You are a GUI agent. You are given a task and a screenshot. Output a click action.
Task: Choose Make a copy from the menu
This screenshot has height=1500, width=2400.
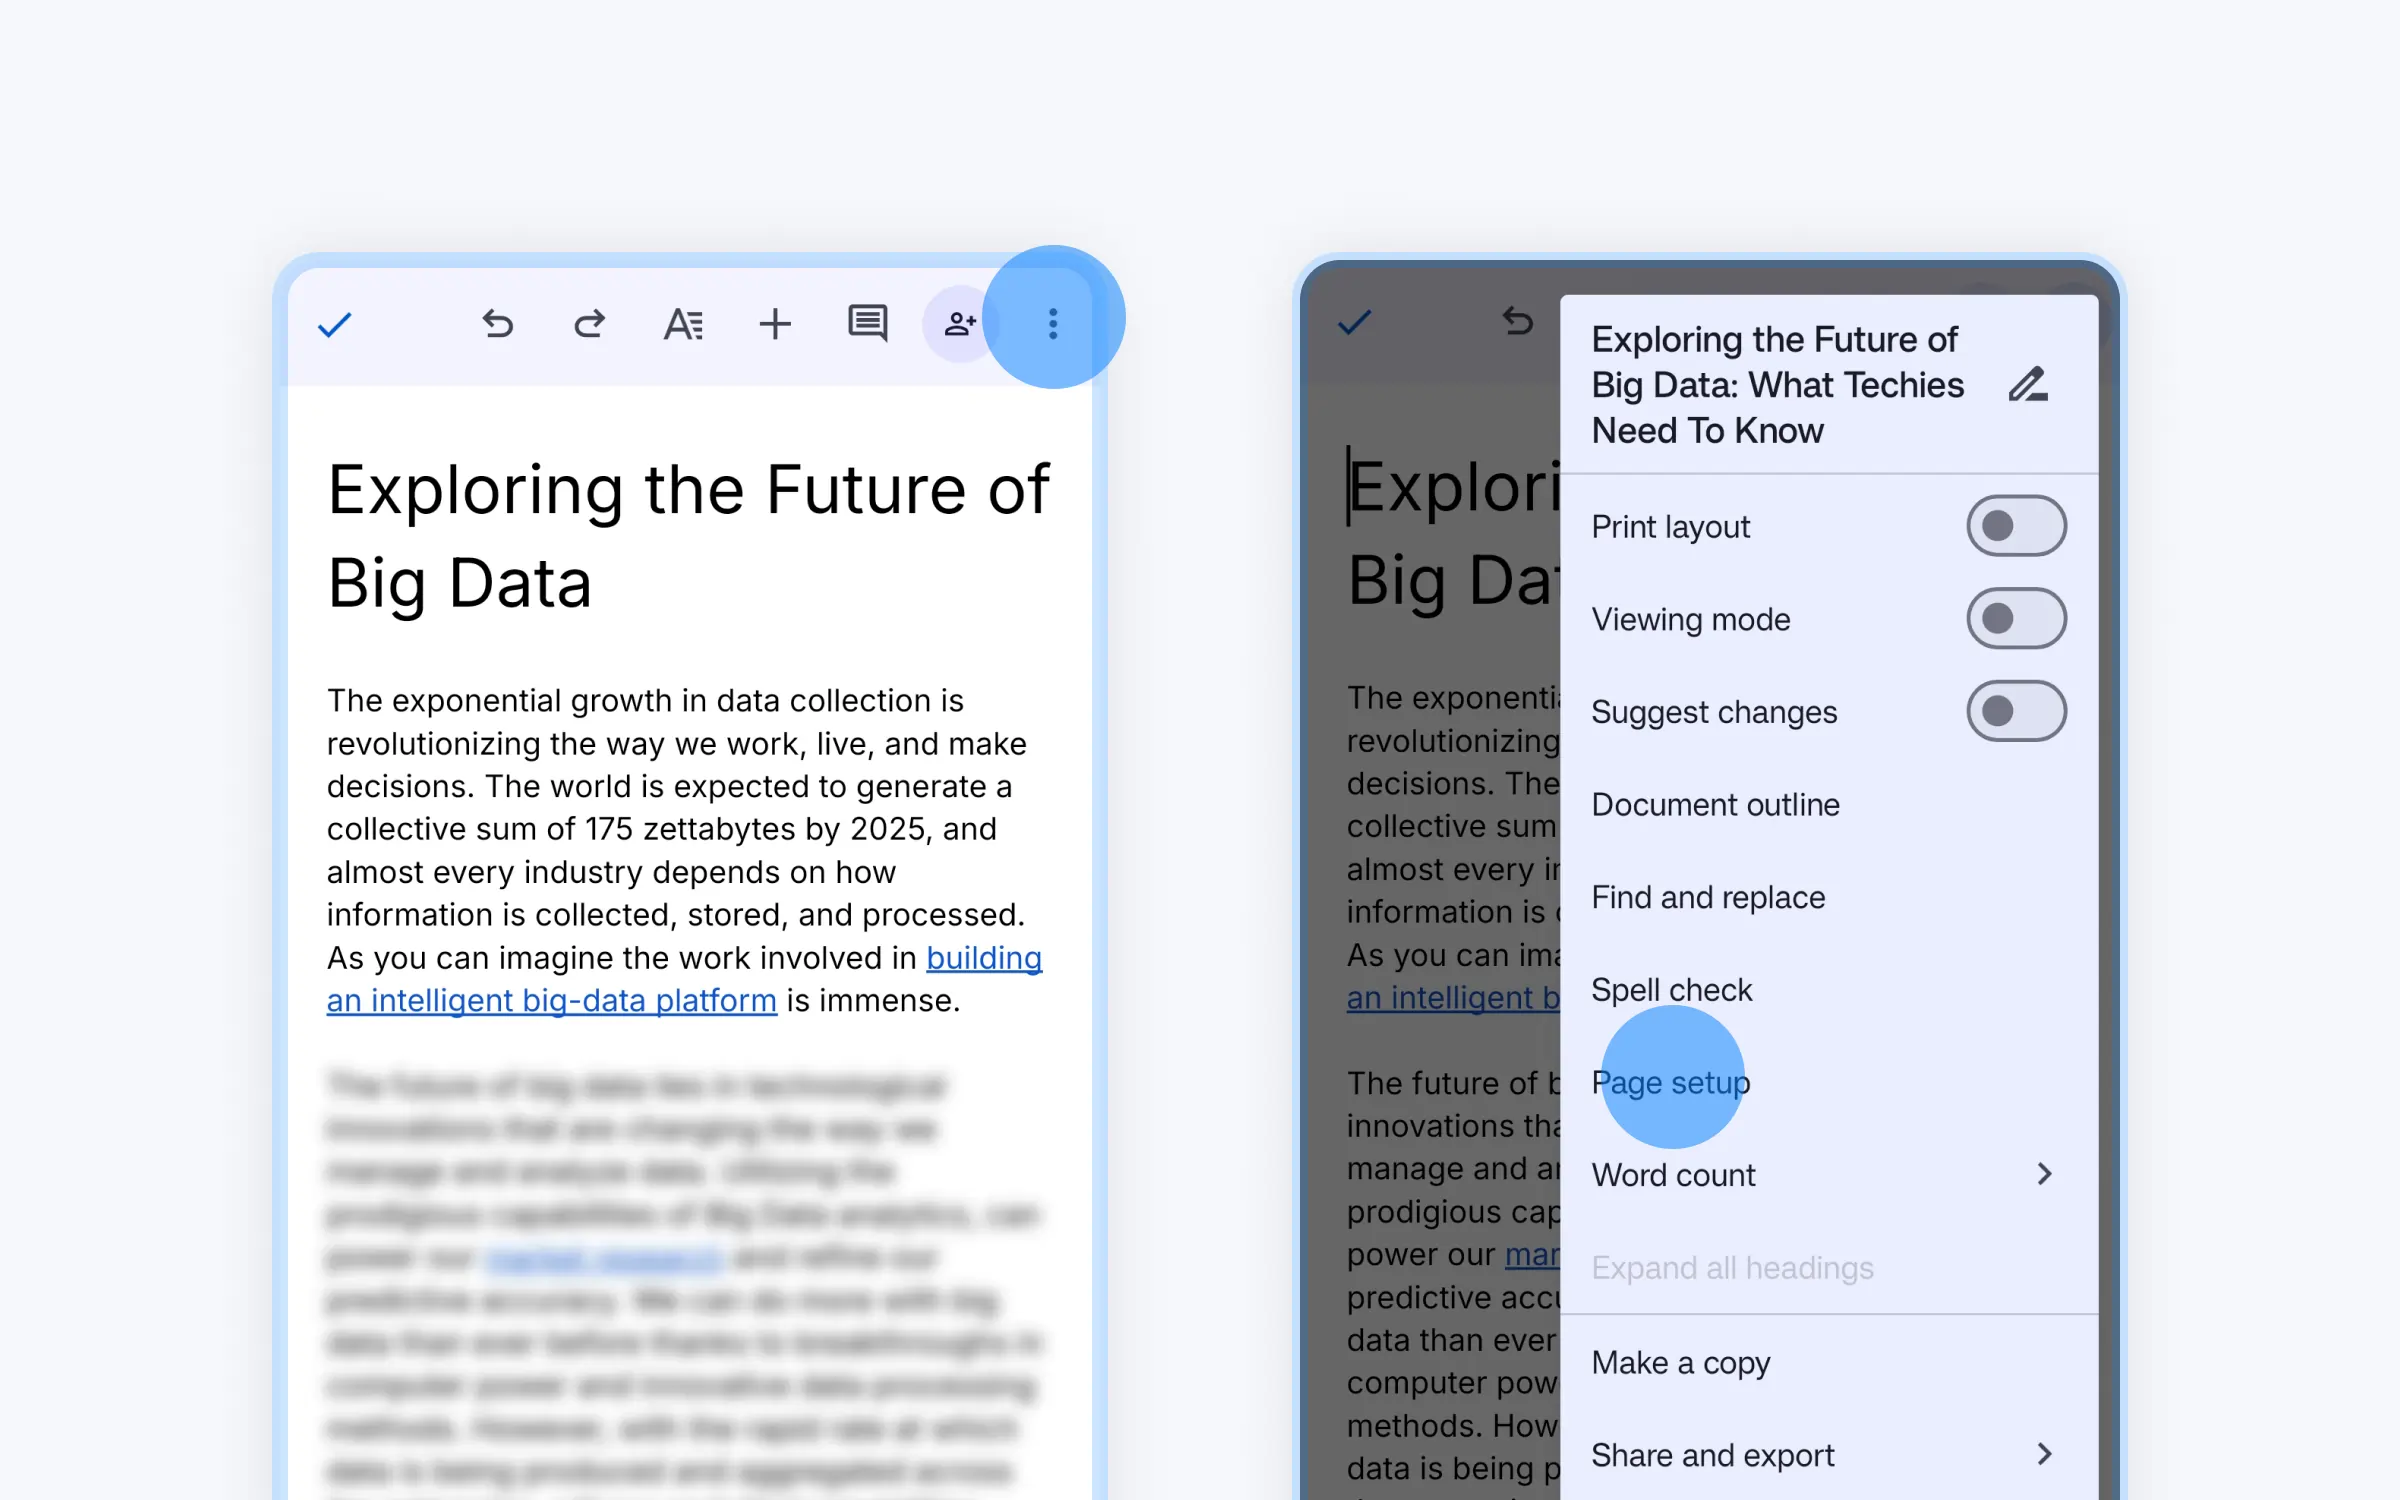tap(1829, 1363)
